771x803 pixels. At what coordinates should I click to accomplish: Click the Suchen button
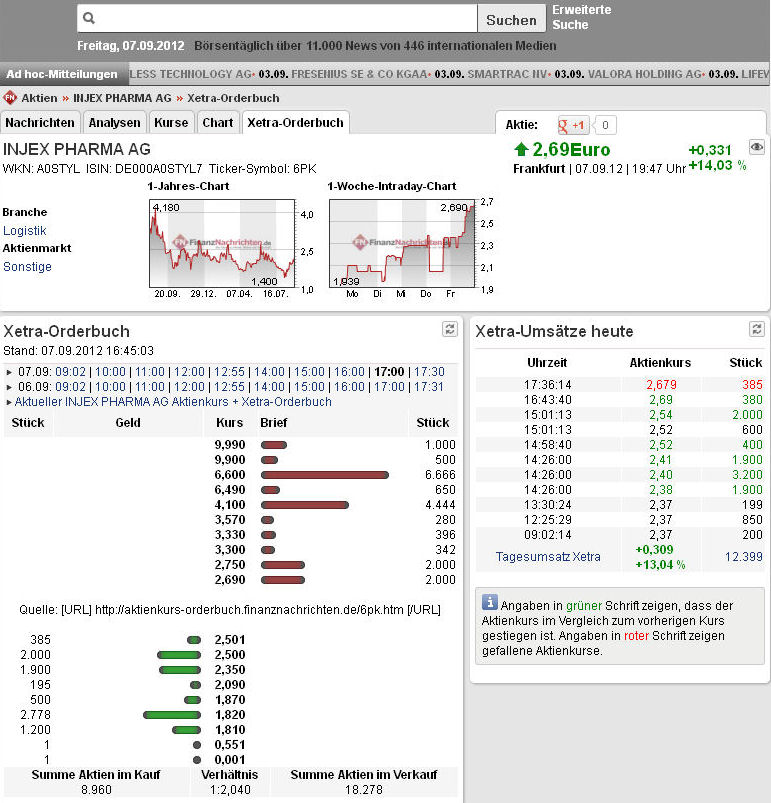coord(511,20)
